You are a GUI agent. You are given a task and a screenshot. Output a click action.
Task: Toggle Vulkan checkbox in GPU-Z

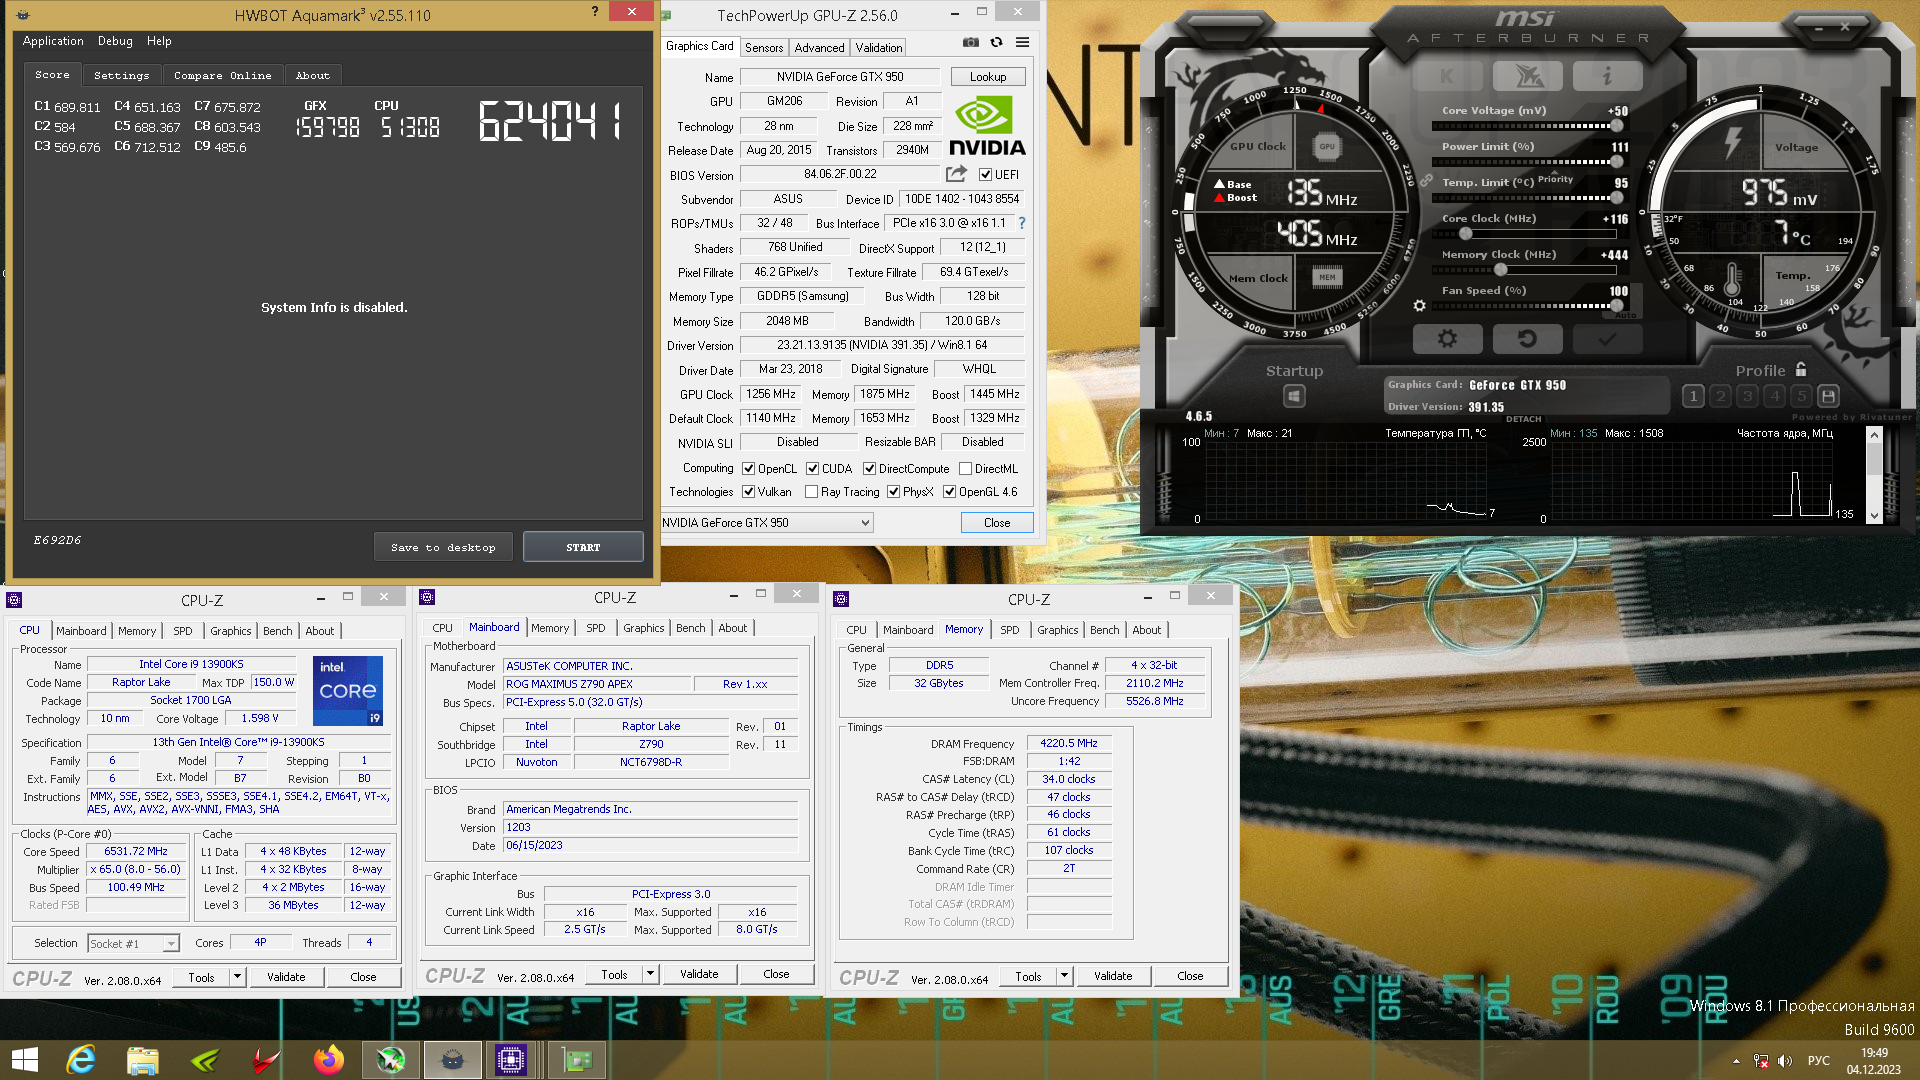pos(748,492)
